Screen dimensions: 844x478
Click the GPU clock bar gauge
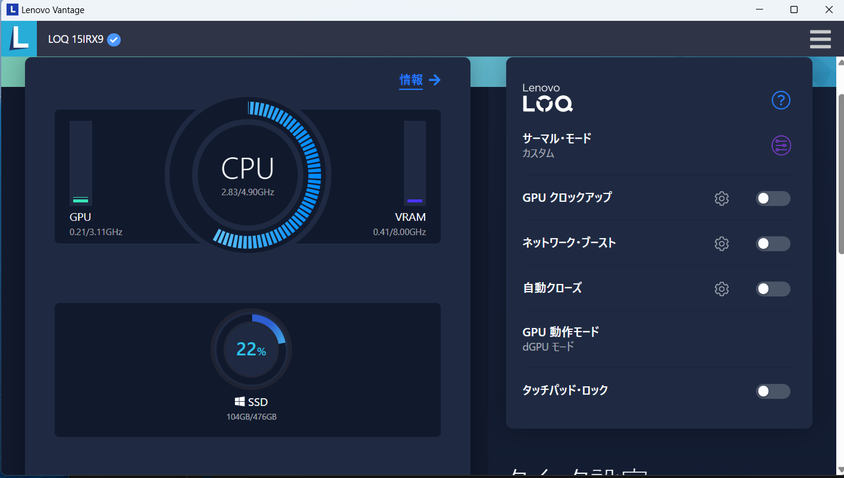click(80, 163)
